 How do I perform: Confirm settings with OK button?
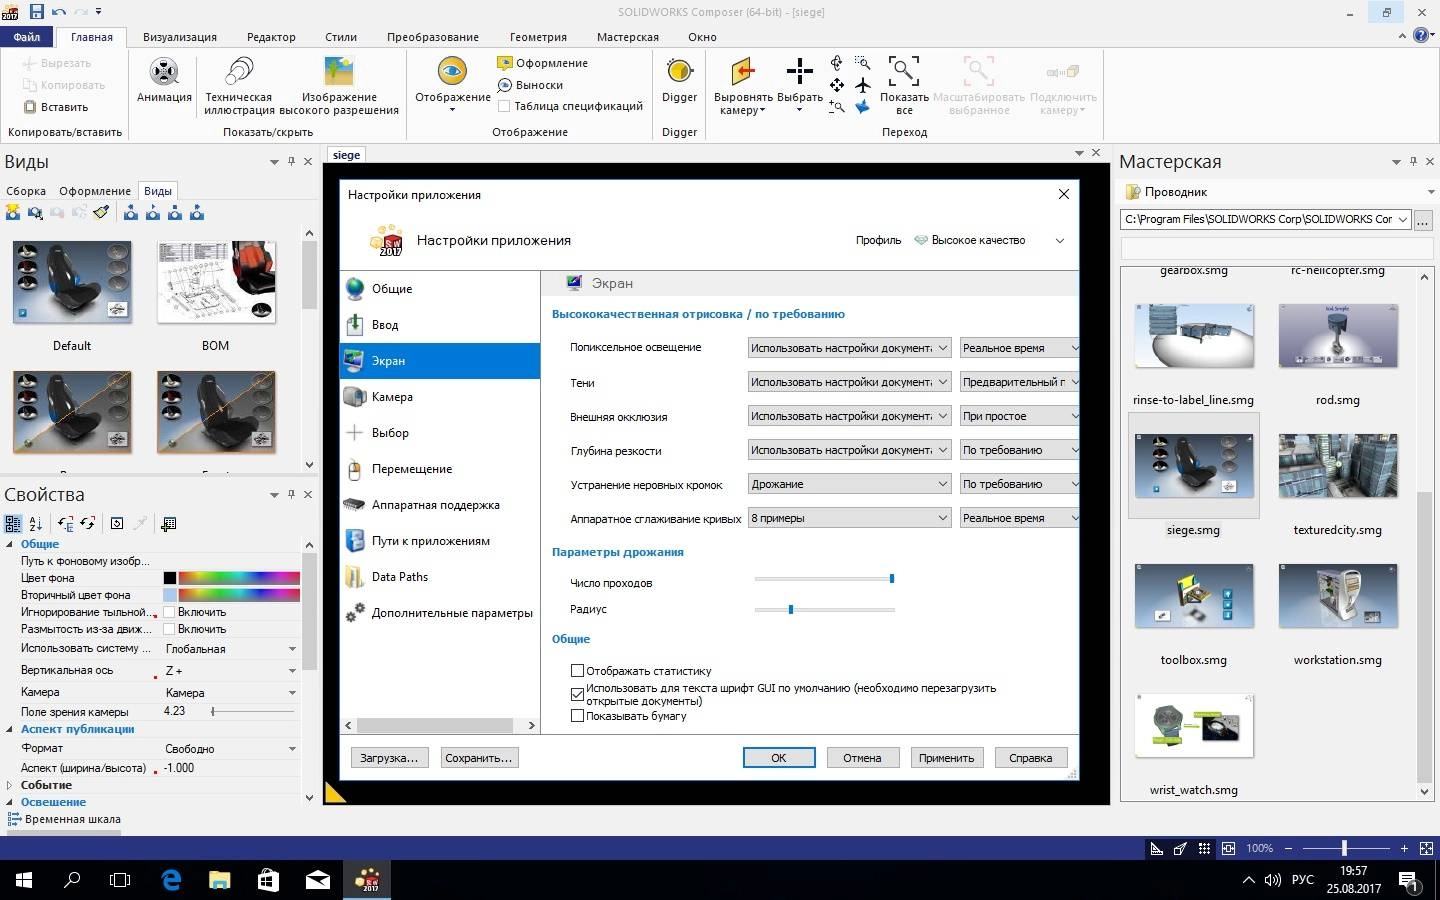click(x=779, y=758)
